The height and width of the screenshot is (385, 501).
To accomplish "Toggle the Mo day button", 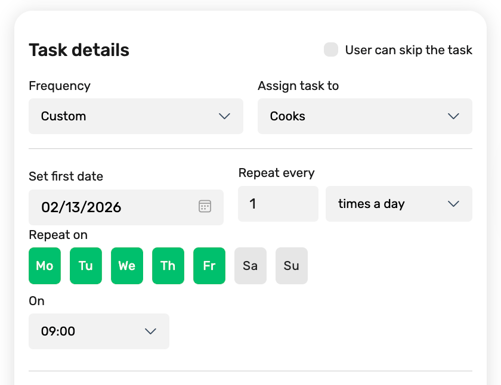I will (45, 266).
